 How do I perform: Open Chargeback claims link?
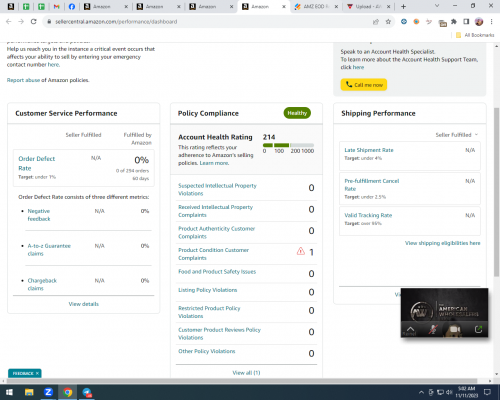click(42, 284)
